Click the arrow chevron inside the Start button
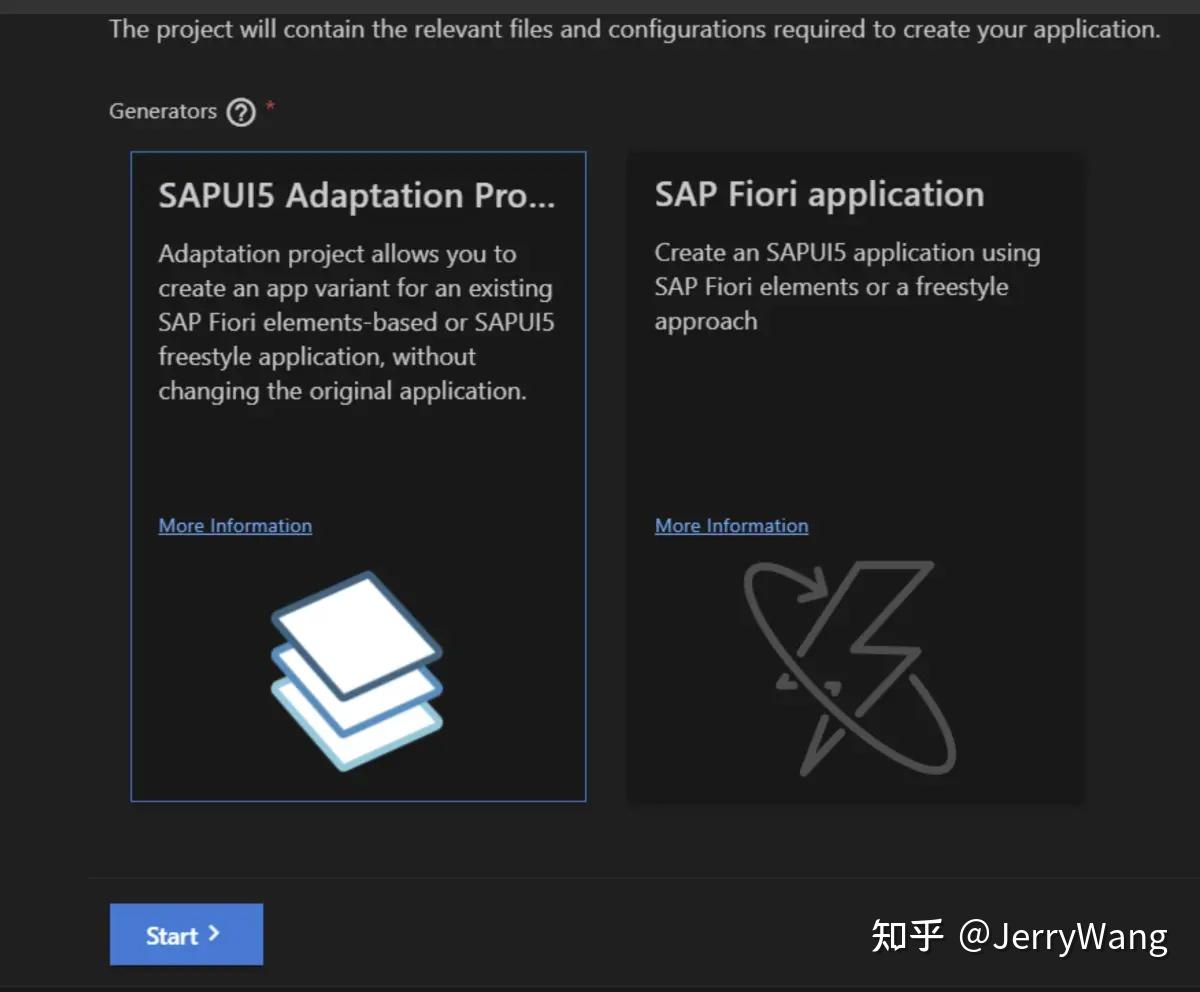Screen dimensions: 1200x992 (x=212, y=935)
